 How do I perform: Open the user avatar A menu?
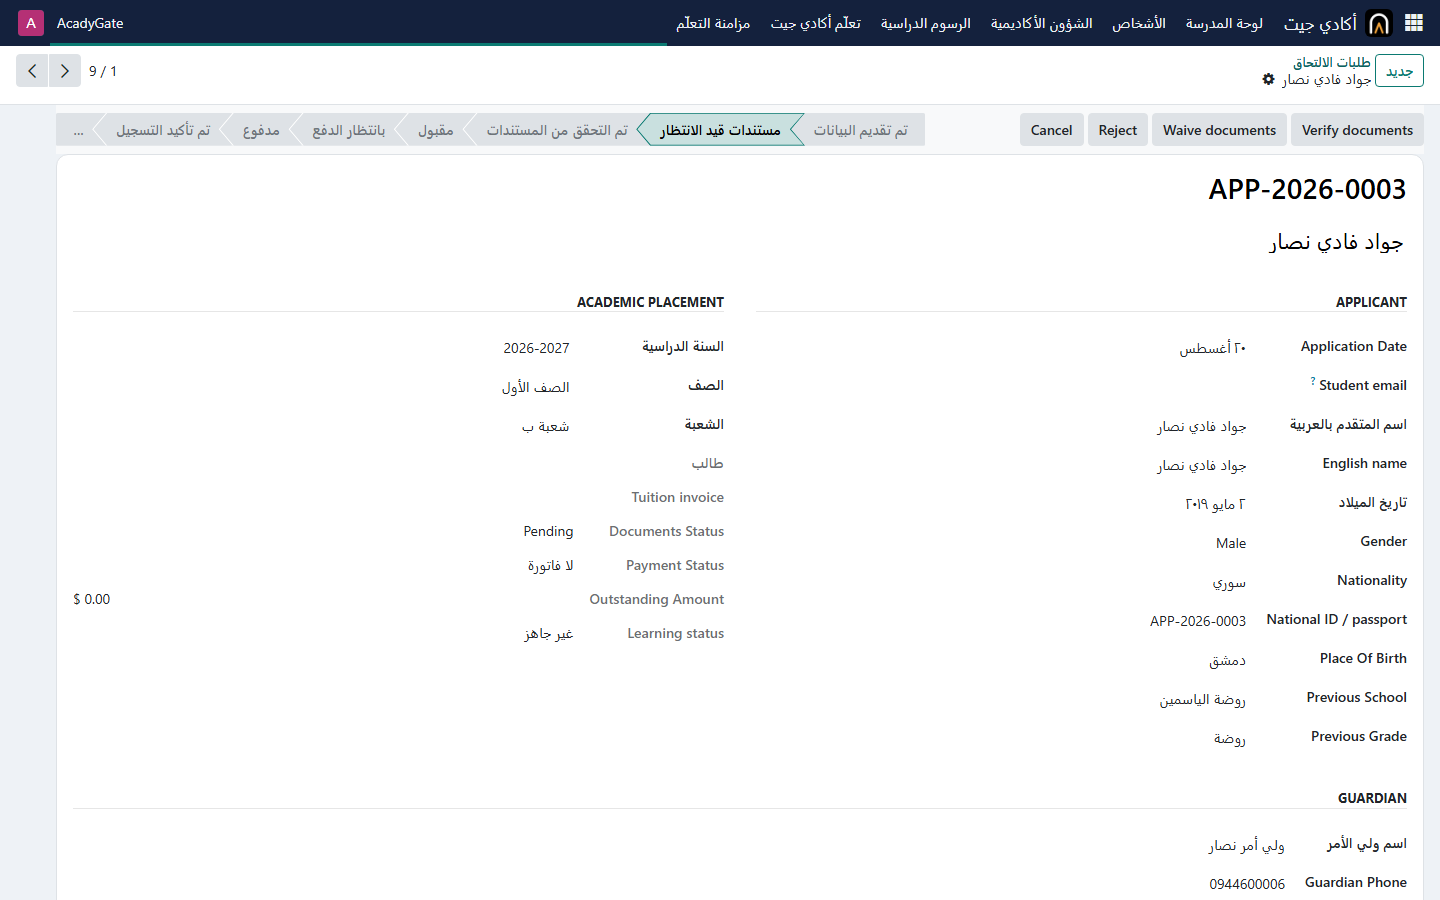[x=31, y=23]
